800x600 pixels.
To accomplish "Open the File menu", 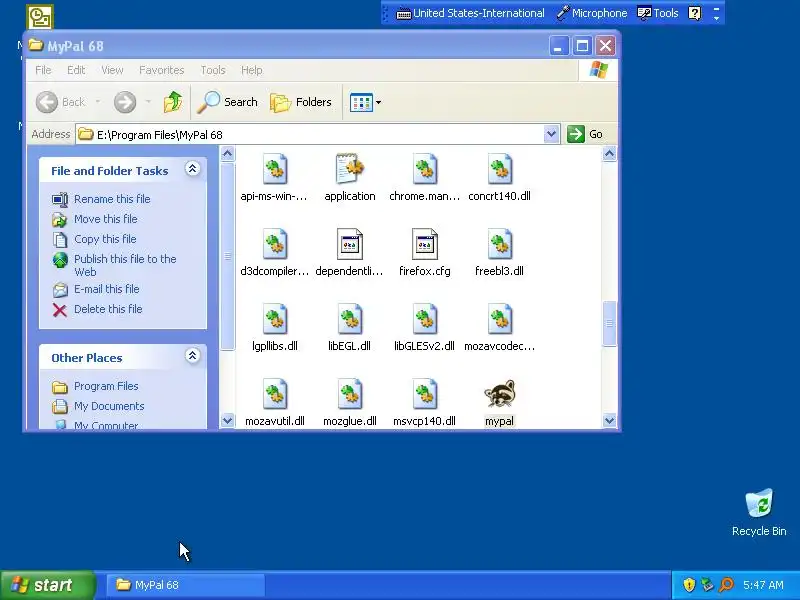I will coord(43,70).
